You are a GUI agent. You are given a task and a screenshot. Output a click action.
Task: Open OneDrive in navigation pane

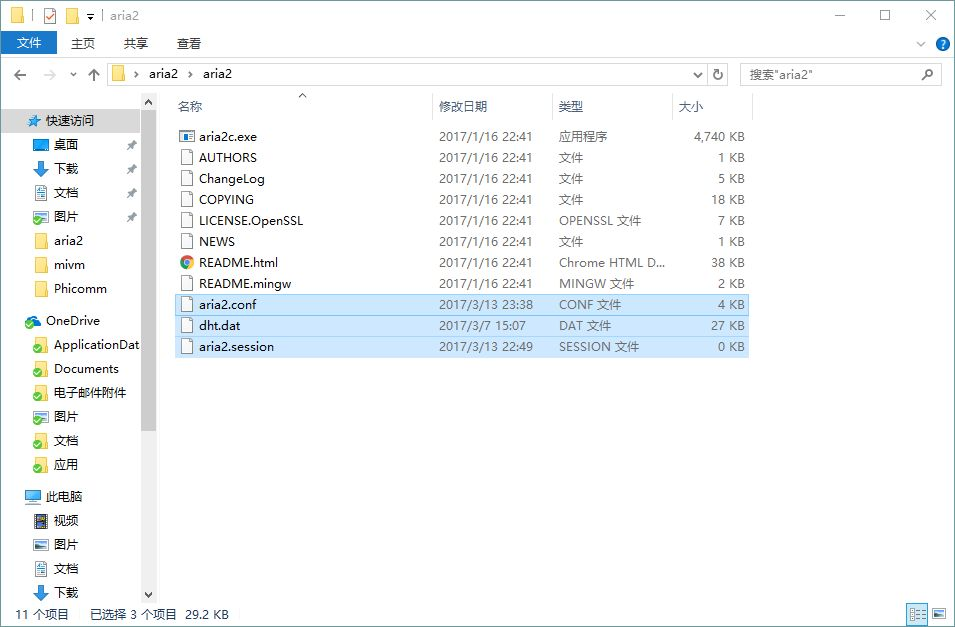(62, 321)
